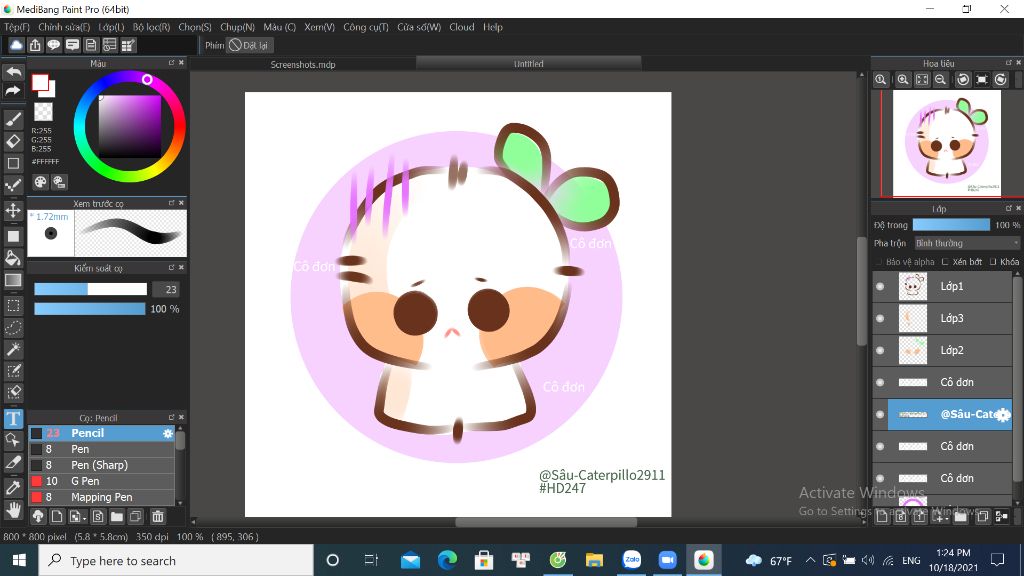Image resolution: width=1024 pixels, height=576 pixels.
Task: Choose the Gradient tool
Action: [13, 280]
